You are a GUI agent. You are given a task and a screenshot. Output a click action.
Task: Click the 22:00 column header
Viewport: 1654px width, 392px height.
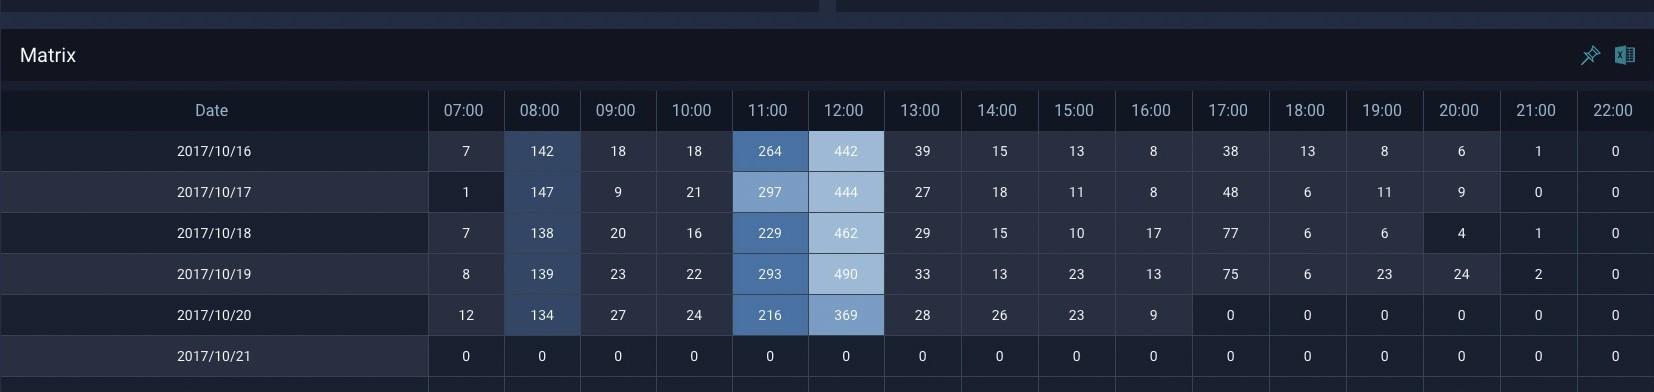tap(1613, 110)
